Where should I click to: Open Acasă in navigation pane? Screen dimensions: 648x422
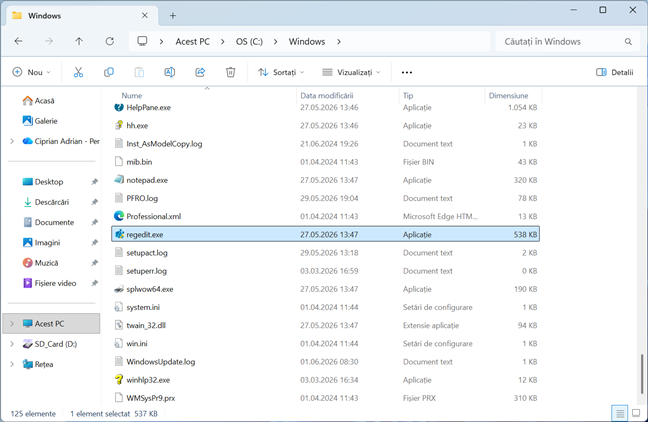coord(38,101)
